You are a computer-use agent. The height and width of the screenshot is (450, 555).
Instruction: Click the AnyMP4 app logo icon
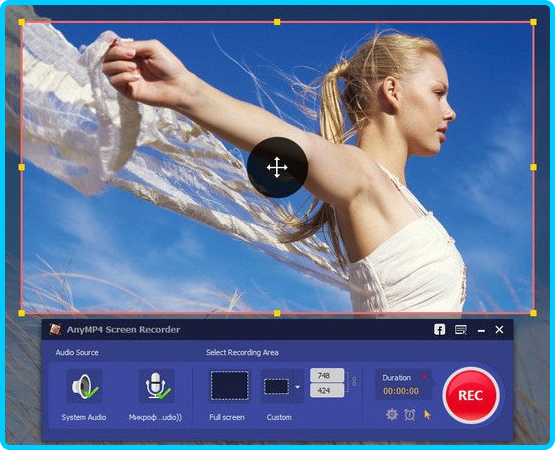tap(55, 330)
